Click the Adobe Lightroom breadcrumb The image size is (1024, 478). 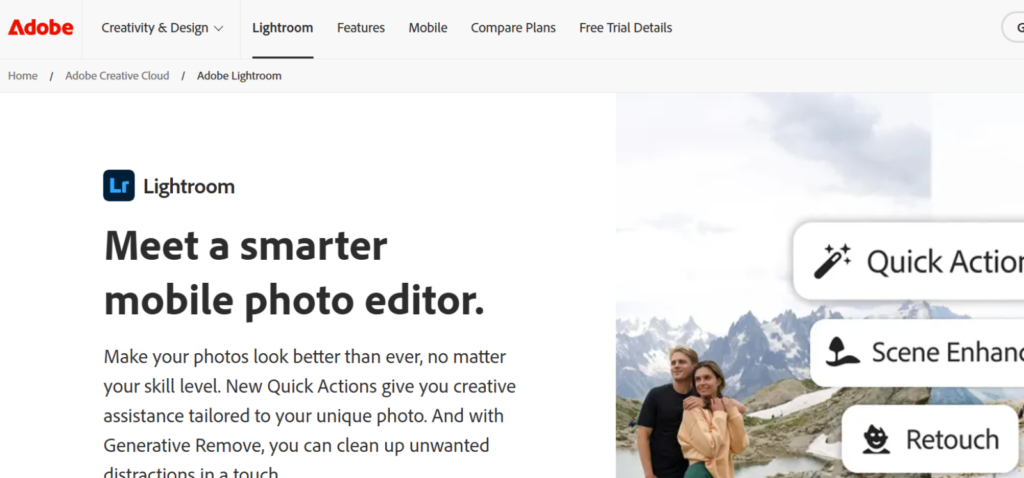pos(239,76)
